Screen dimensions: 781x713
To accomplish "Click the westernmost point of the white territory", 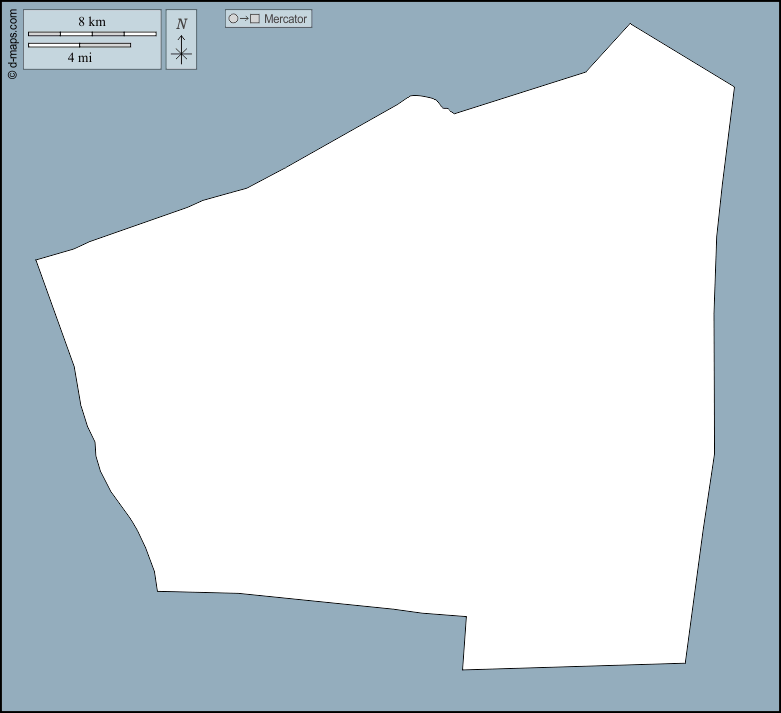I will point(38,261).
